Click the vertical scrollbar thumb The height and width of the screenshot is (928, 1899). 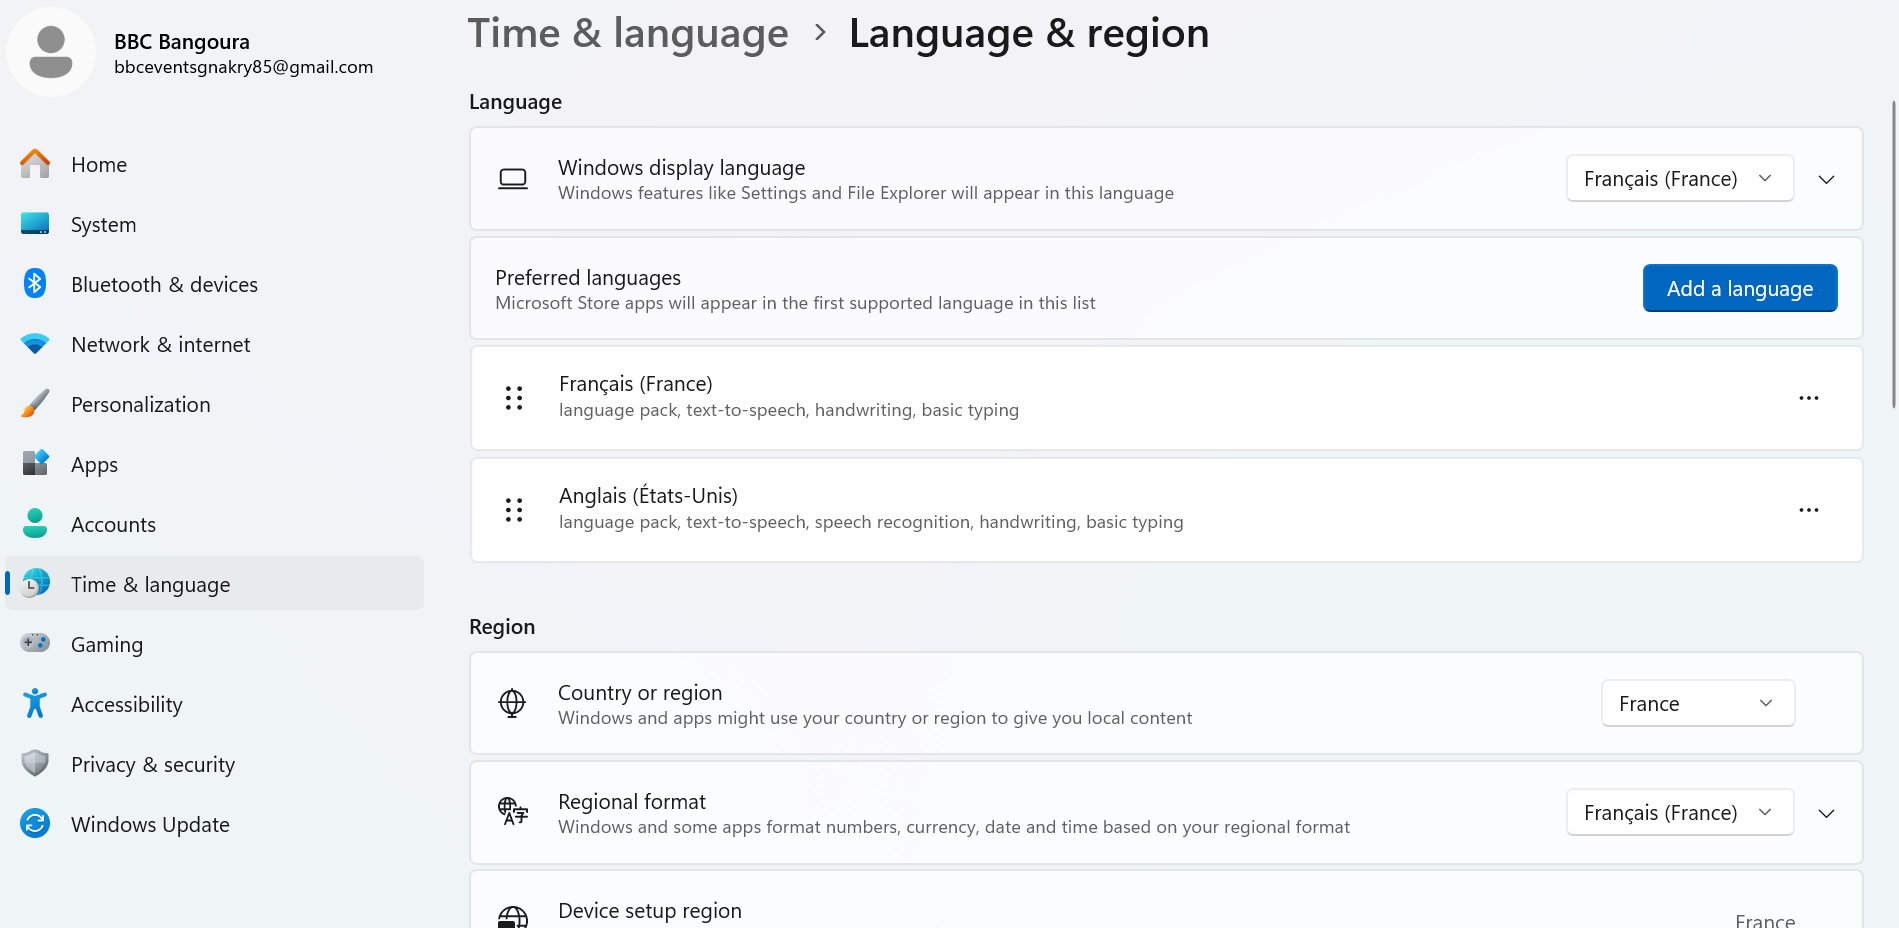1893,254
